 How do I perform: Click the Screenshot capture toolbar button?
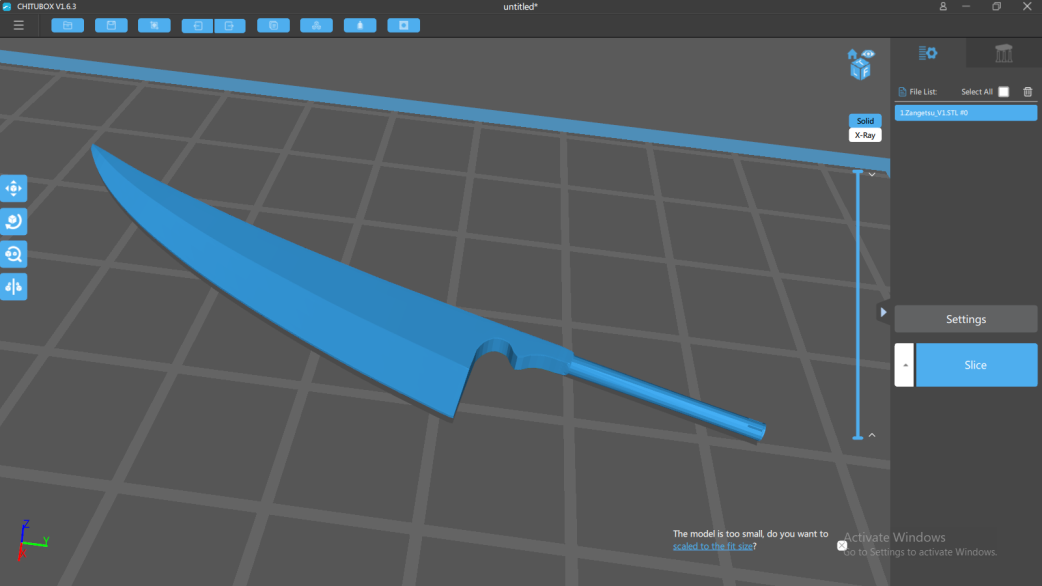coord(154,25)
